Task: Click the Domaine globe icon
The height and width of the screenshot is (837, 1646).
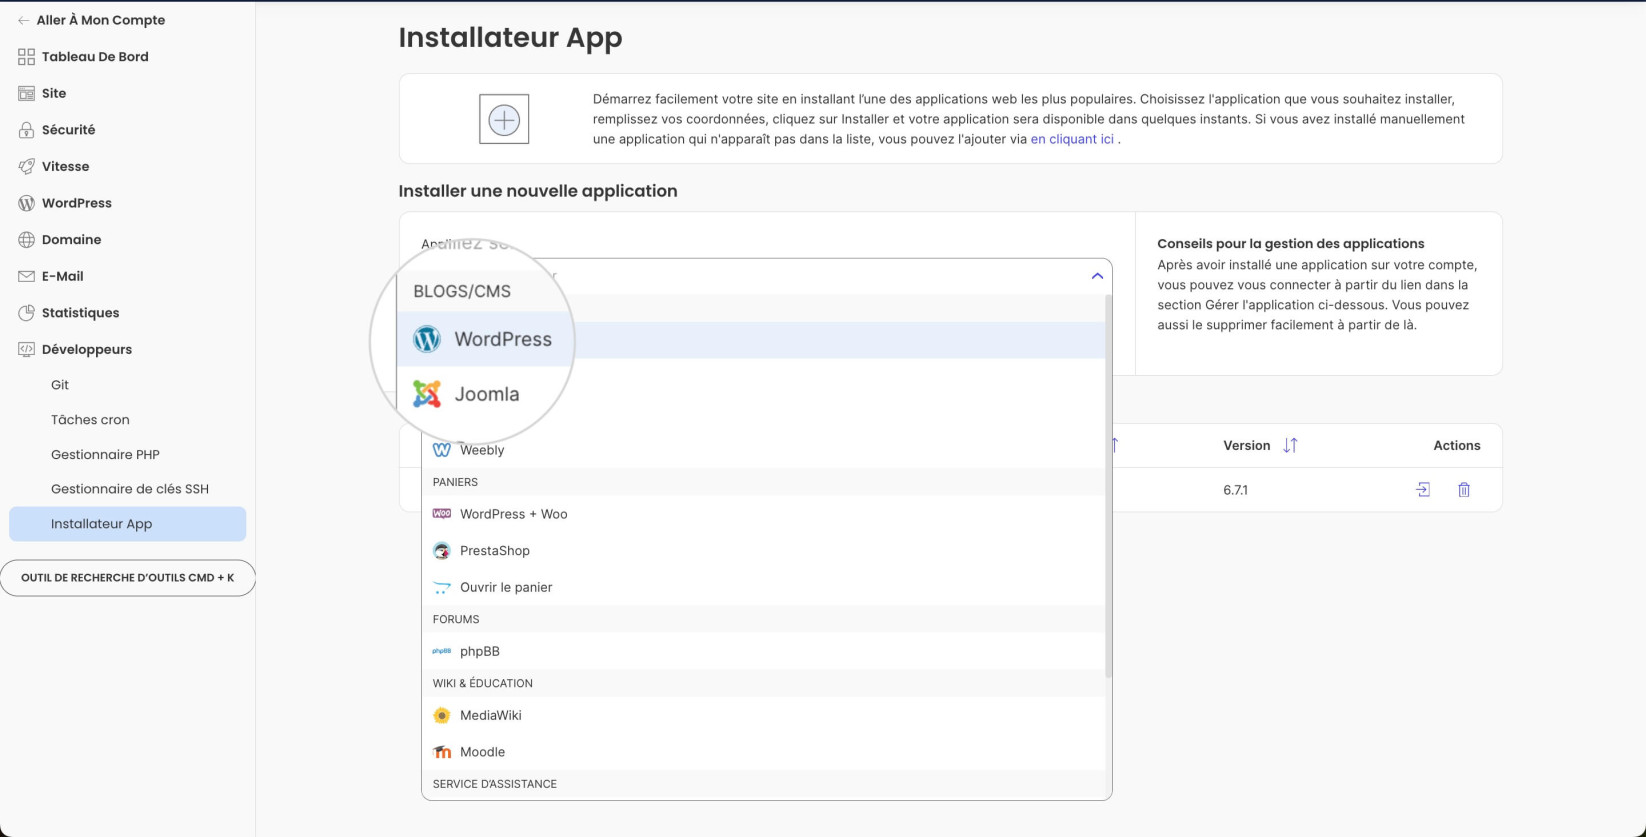Action: (26, 240)
